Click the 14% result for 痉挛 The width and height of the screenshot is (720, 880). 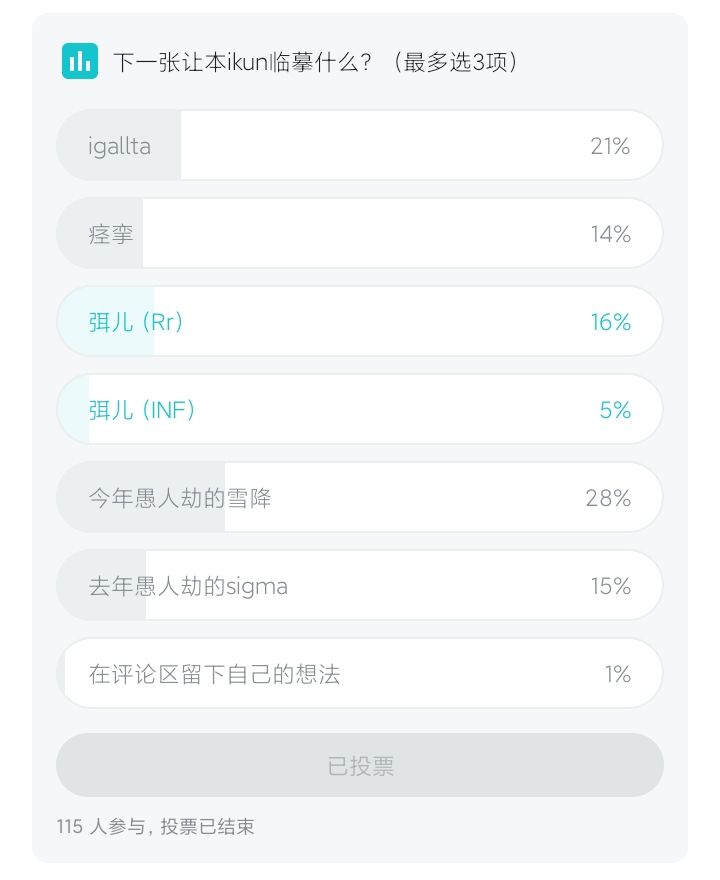coord(610,234)
